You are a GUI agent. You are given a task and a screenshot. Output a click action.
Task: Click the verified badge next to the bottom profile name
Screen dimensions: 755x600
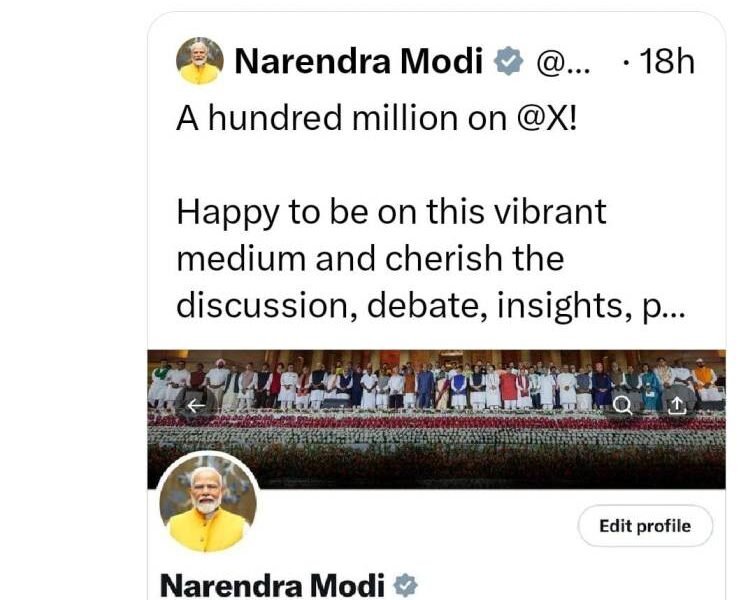pos(405,586)
